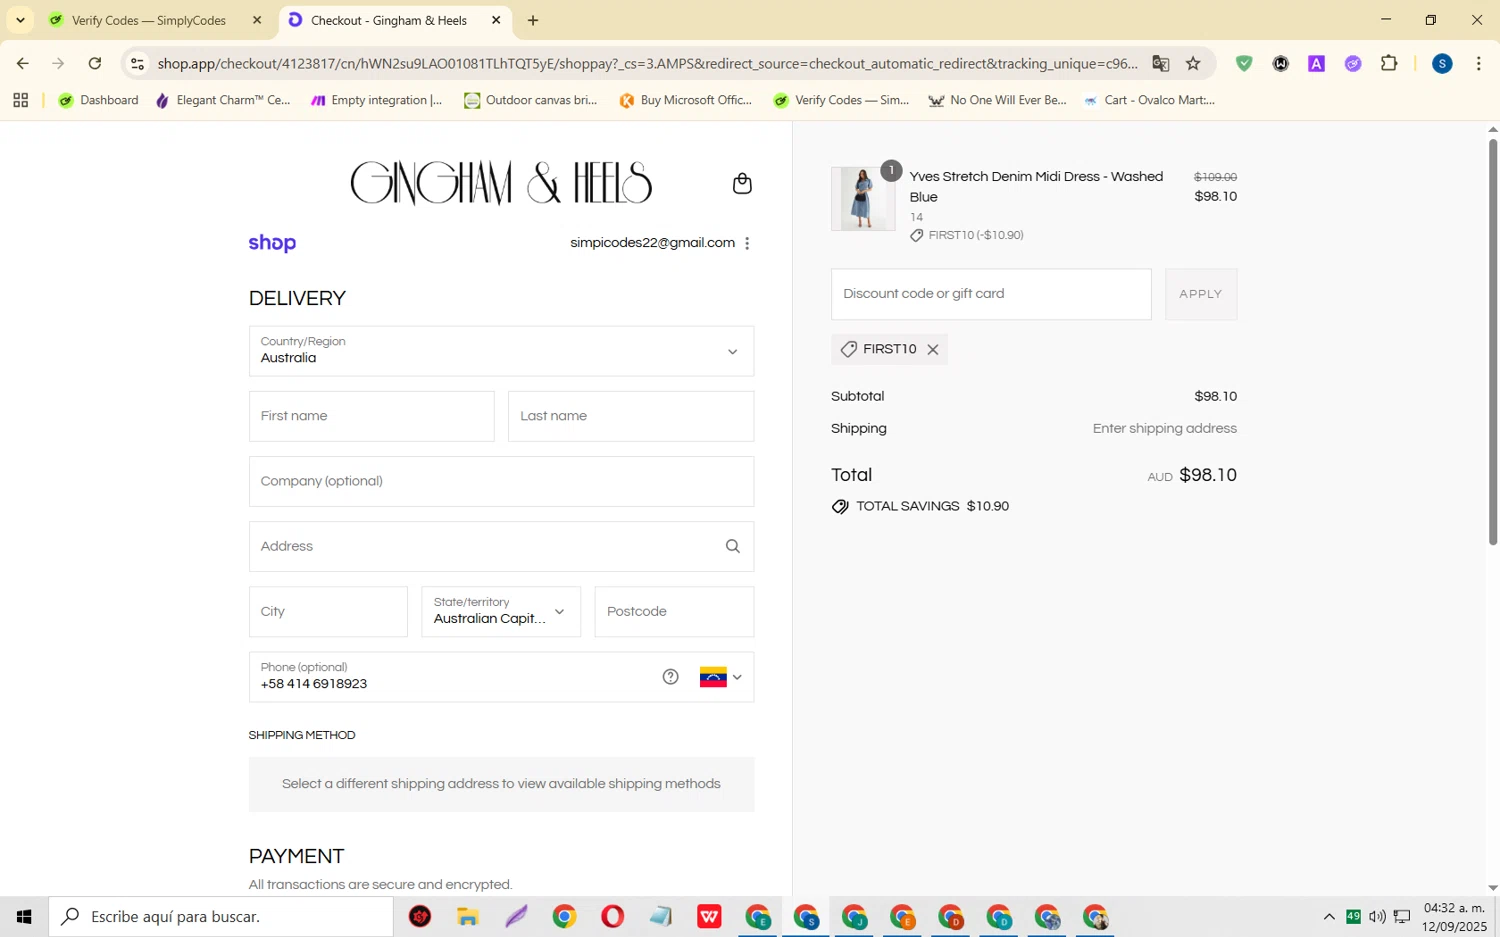Open Chrome three-dot menu
Image resolution: width=1500 pixels, height=937 pixels.
[1478, 63]
